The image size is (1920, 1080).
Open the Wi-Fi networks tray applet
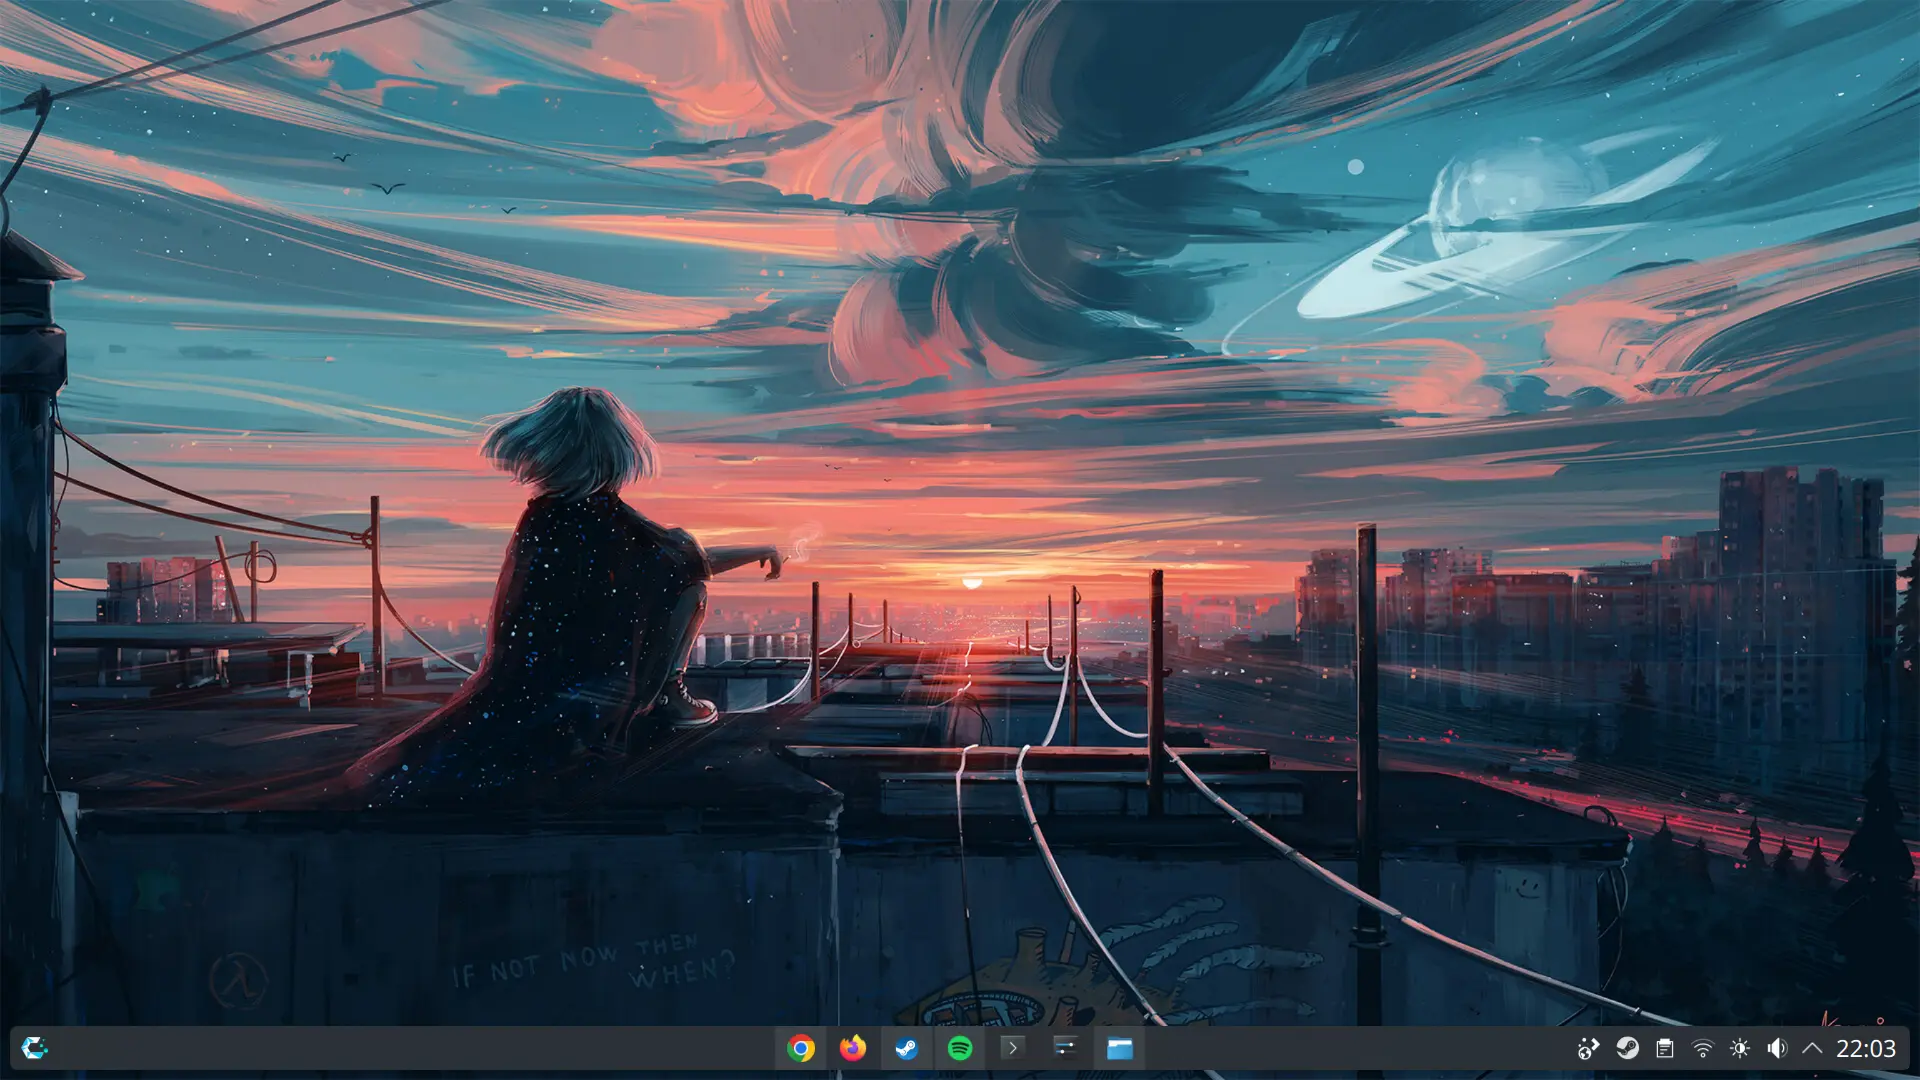click(x=1702, y=1048)
